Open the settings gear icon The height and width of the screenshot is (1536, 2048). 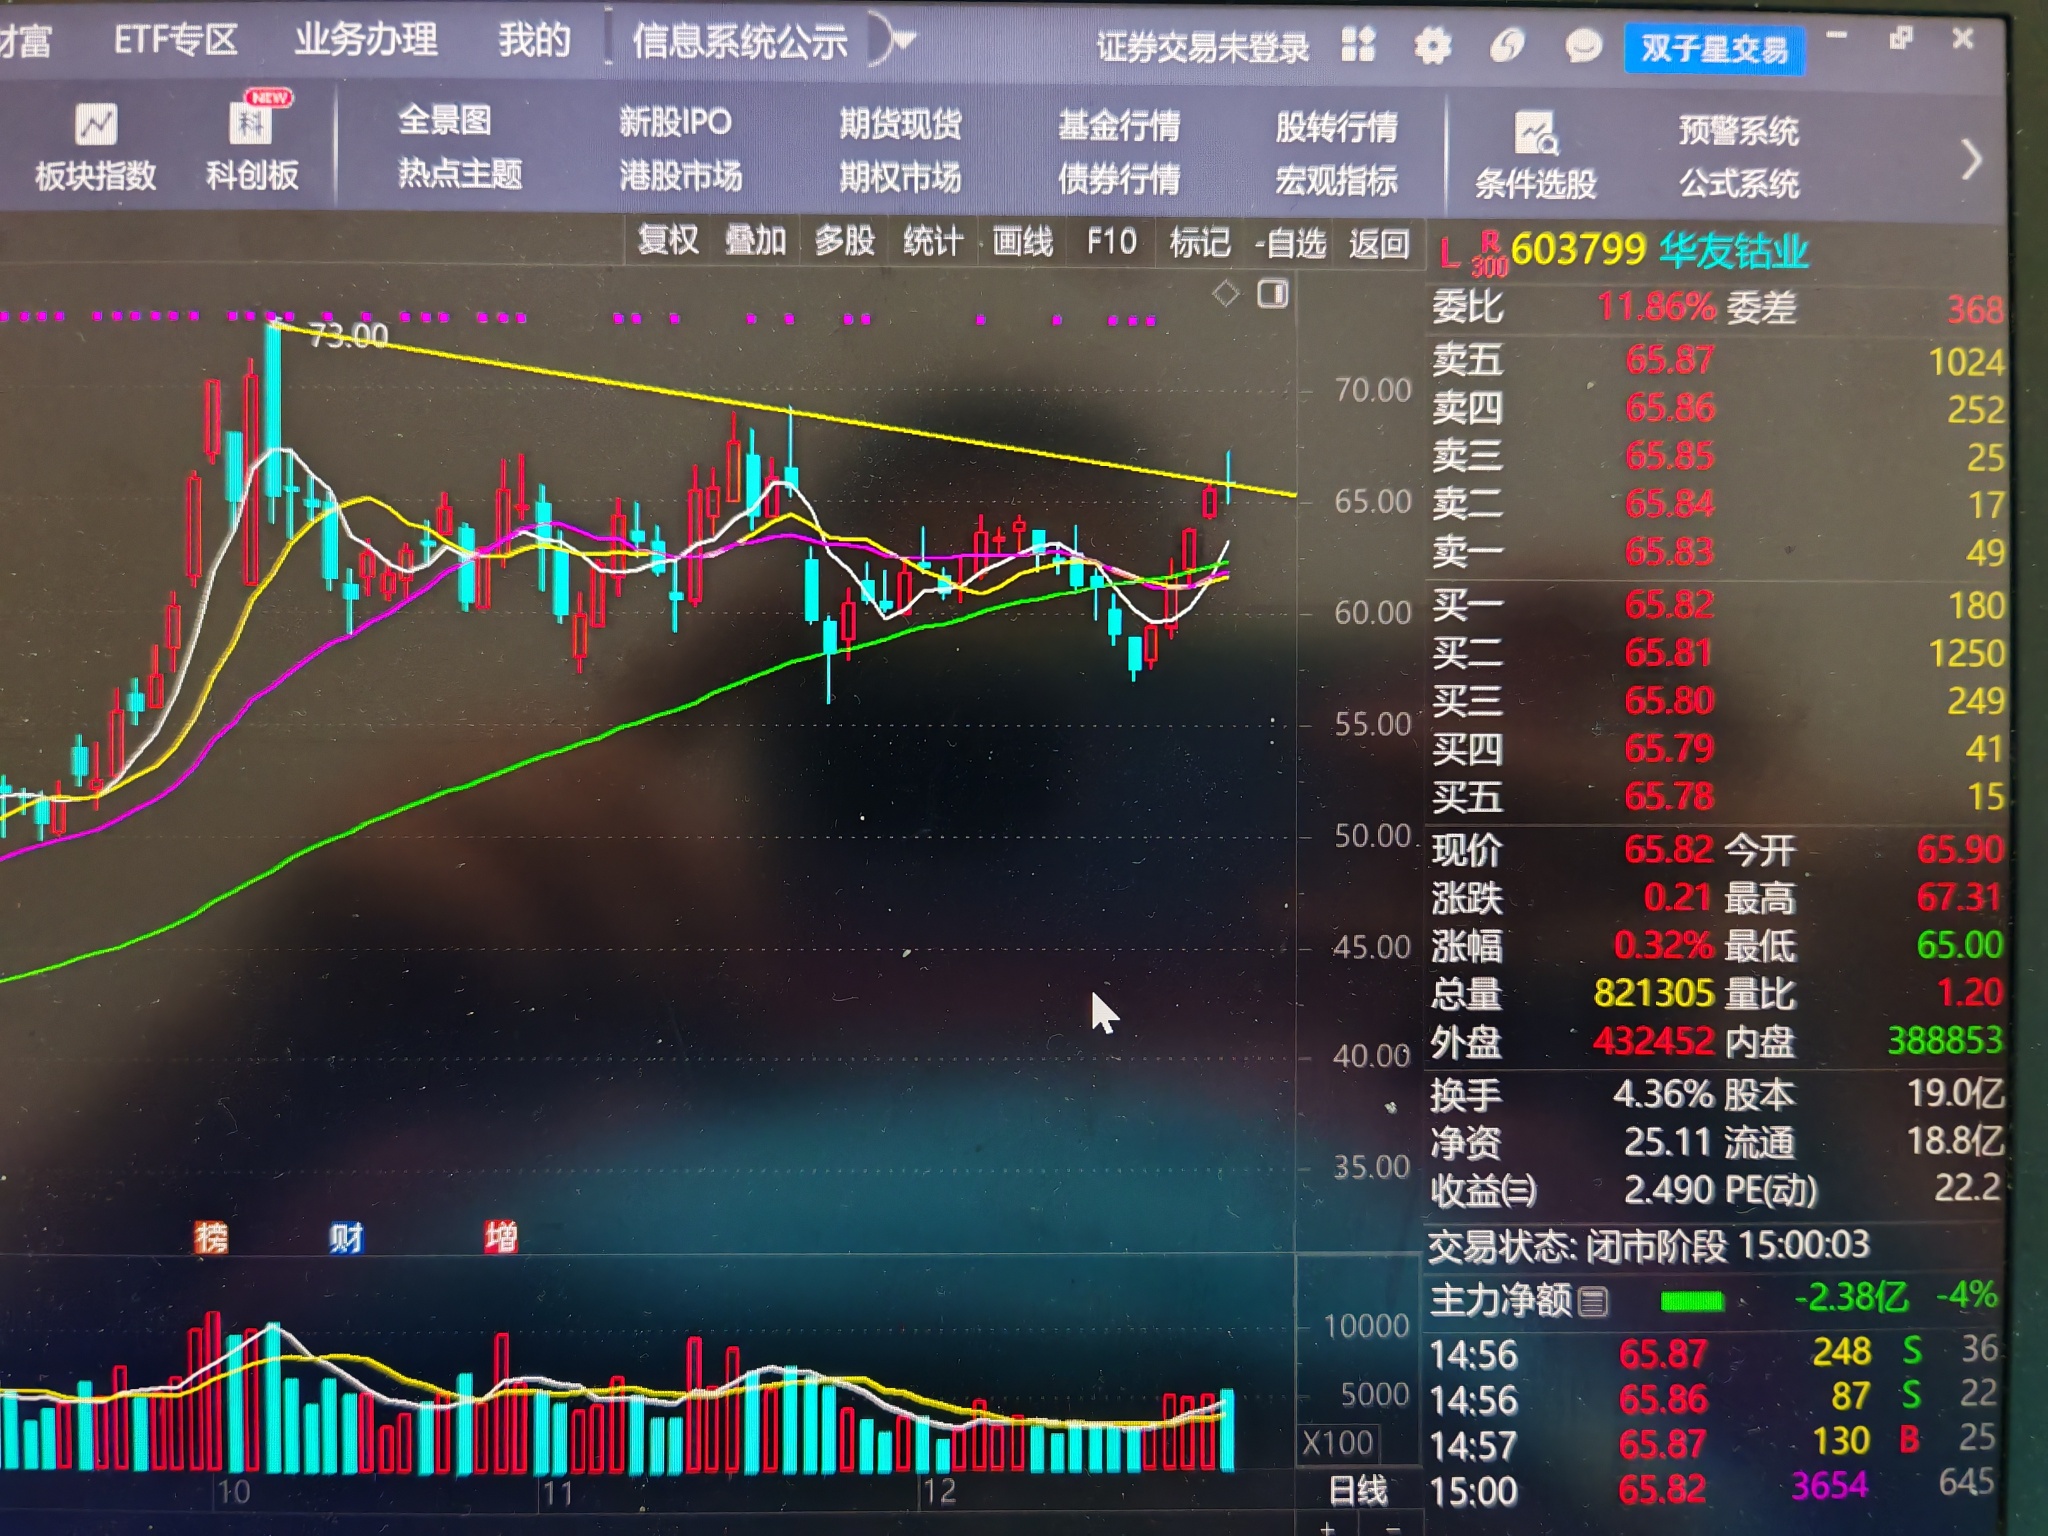point(1432,46)
